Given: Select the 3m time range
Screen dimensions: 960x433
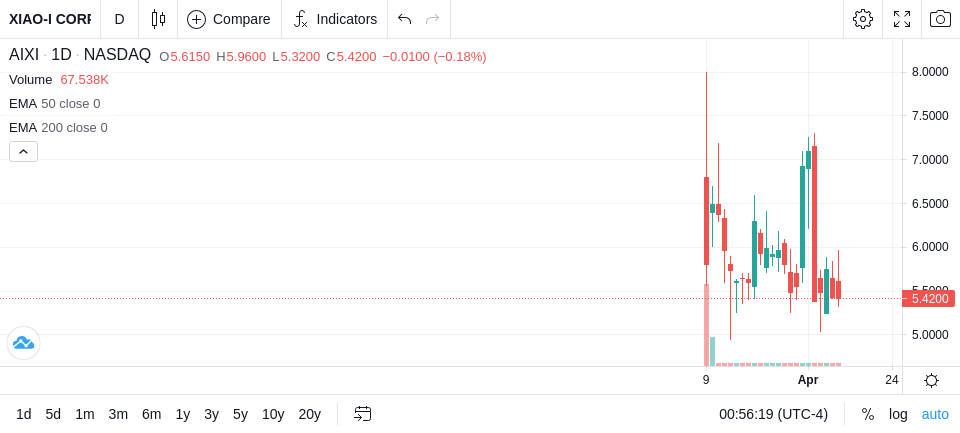Looking at the screenshot, I should pos(118,414).
